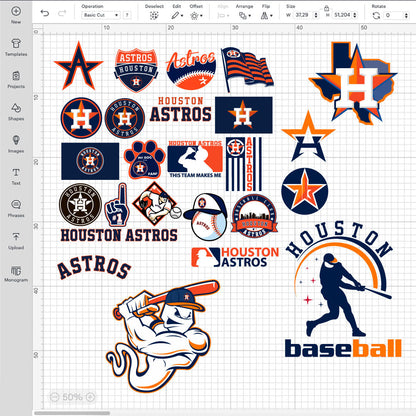Viewport: 416px width, 416px height.
Task: Open the Edit pencil menu
Action: tap(177, 15)
